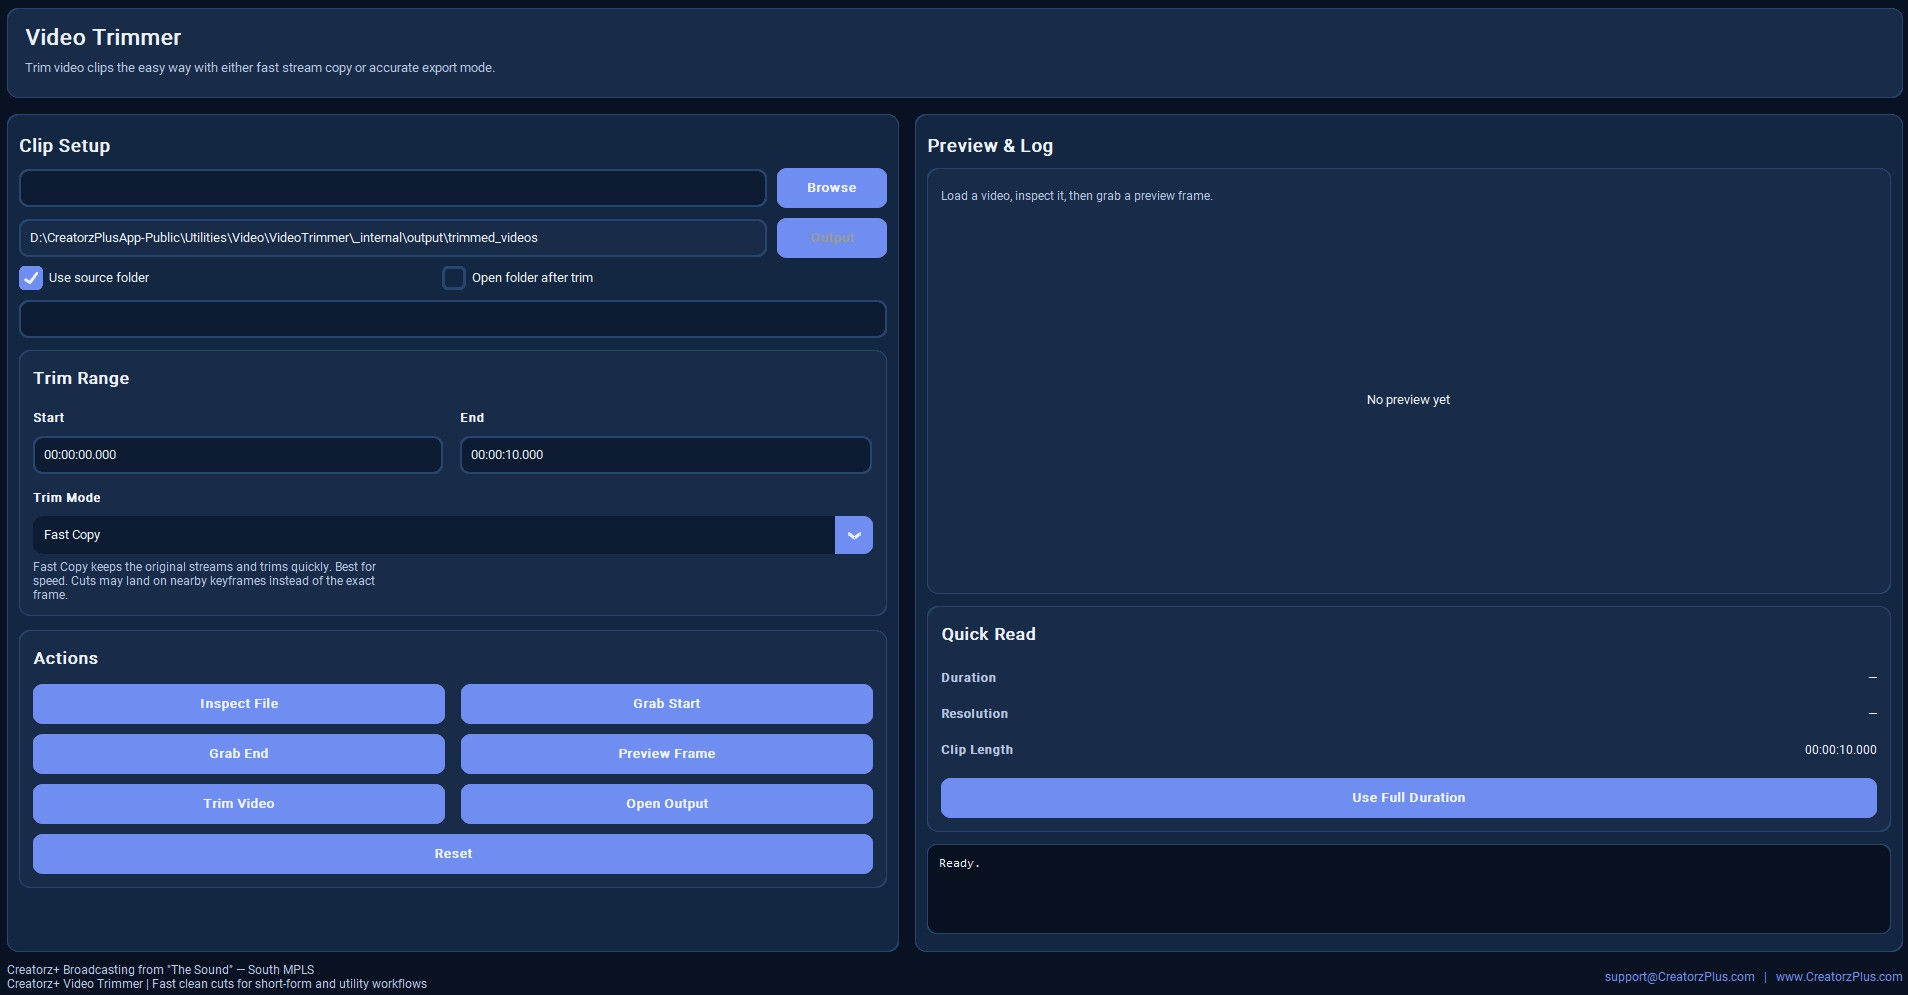The image size is (1908, 995).
Task: Click Use Full Duration under Quick Read
Action: point(1407,798)
